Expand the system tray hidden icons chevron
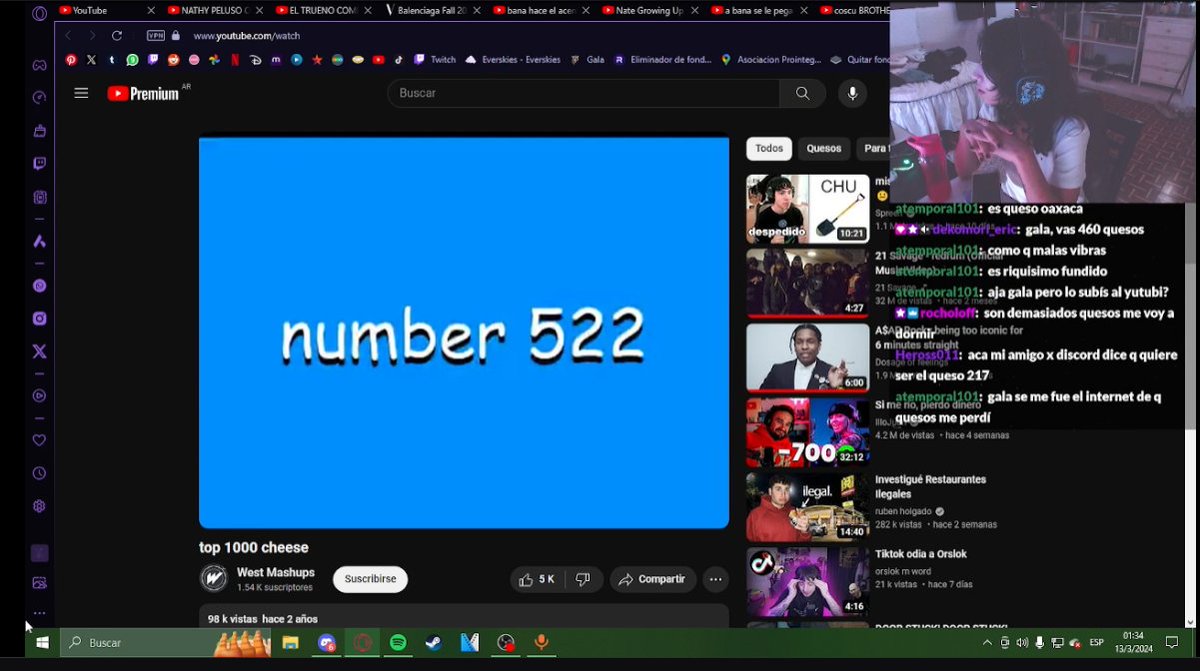1200x671 pixels. (x=987, y=643)
